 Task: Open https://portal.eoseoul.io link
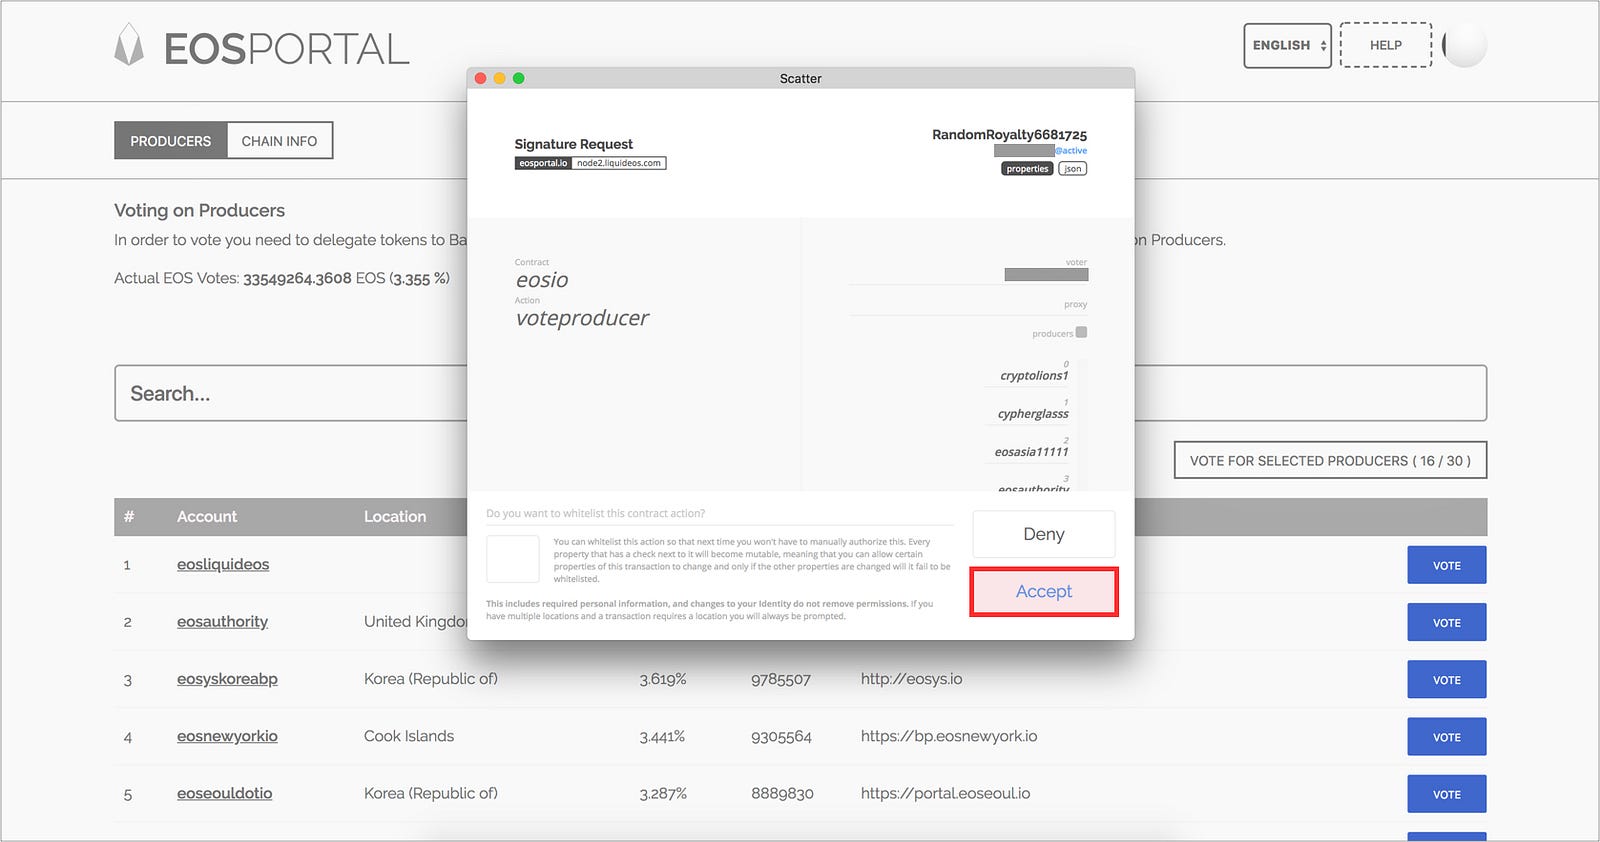945,793
